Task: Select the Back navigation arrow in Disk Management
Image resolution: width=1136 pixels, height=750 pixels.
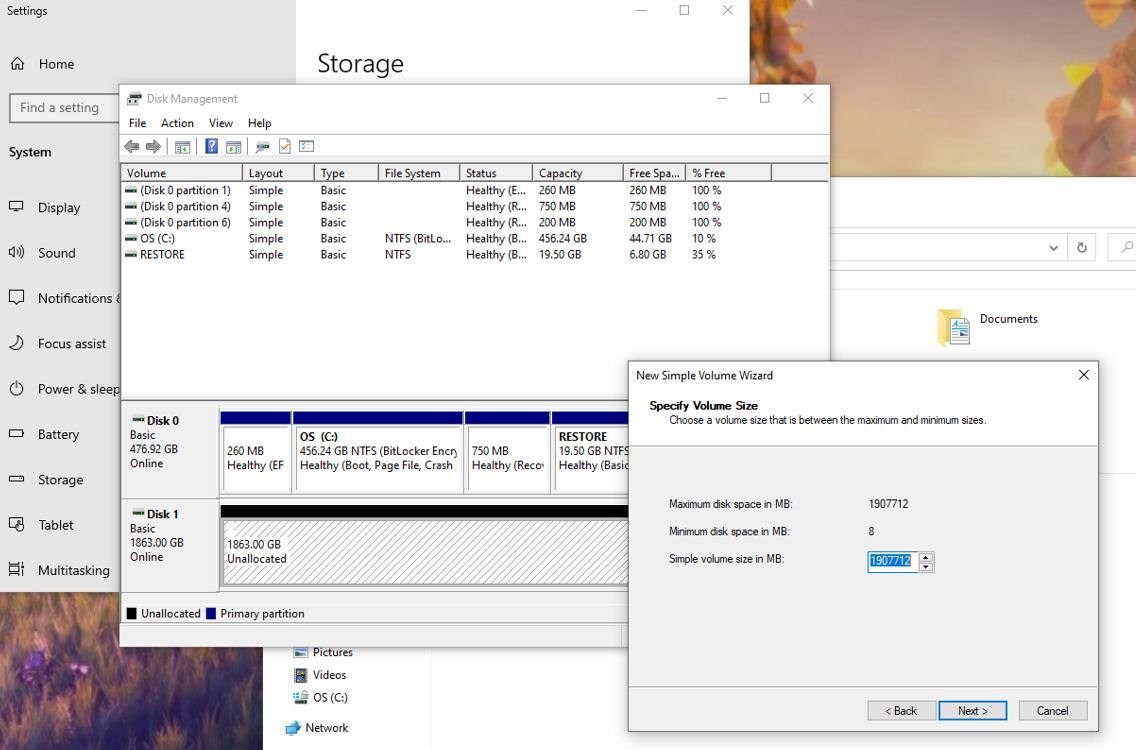Action: (131, 146)
